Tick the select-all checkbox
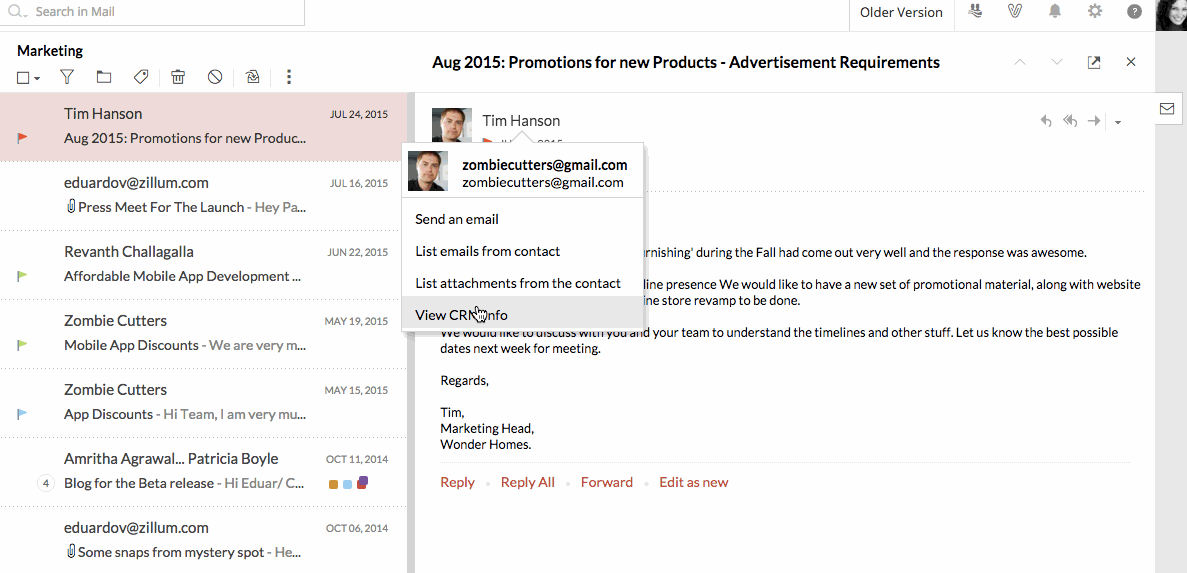 tap(23, 78)
